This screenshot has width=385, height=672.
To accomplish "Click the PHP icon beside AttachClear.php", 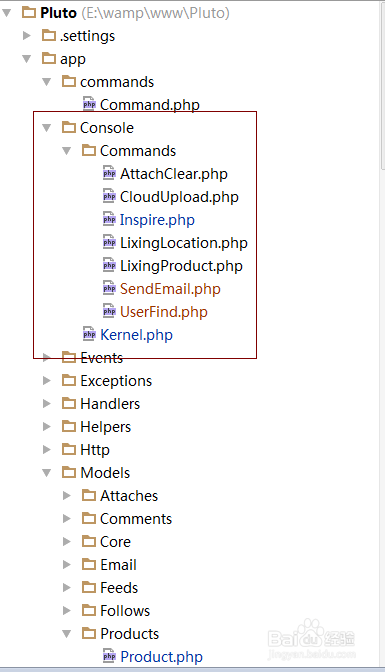I will click(109, 173).
